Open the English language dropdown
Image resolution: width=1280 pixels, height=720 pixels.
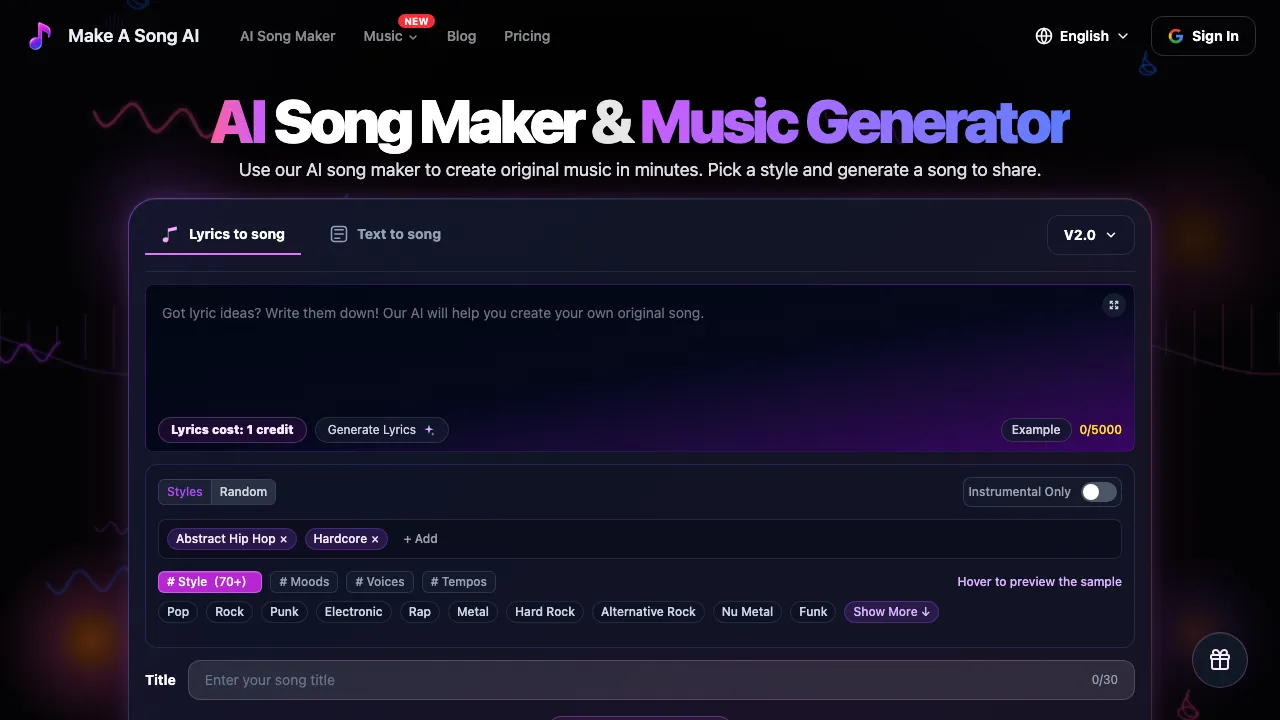tap(1082, 36)
